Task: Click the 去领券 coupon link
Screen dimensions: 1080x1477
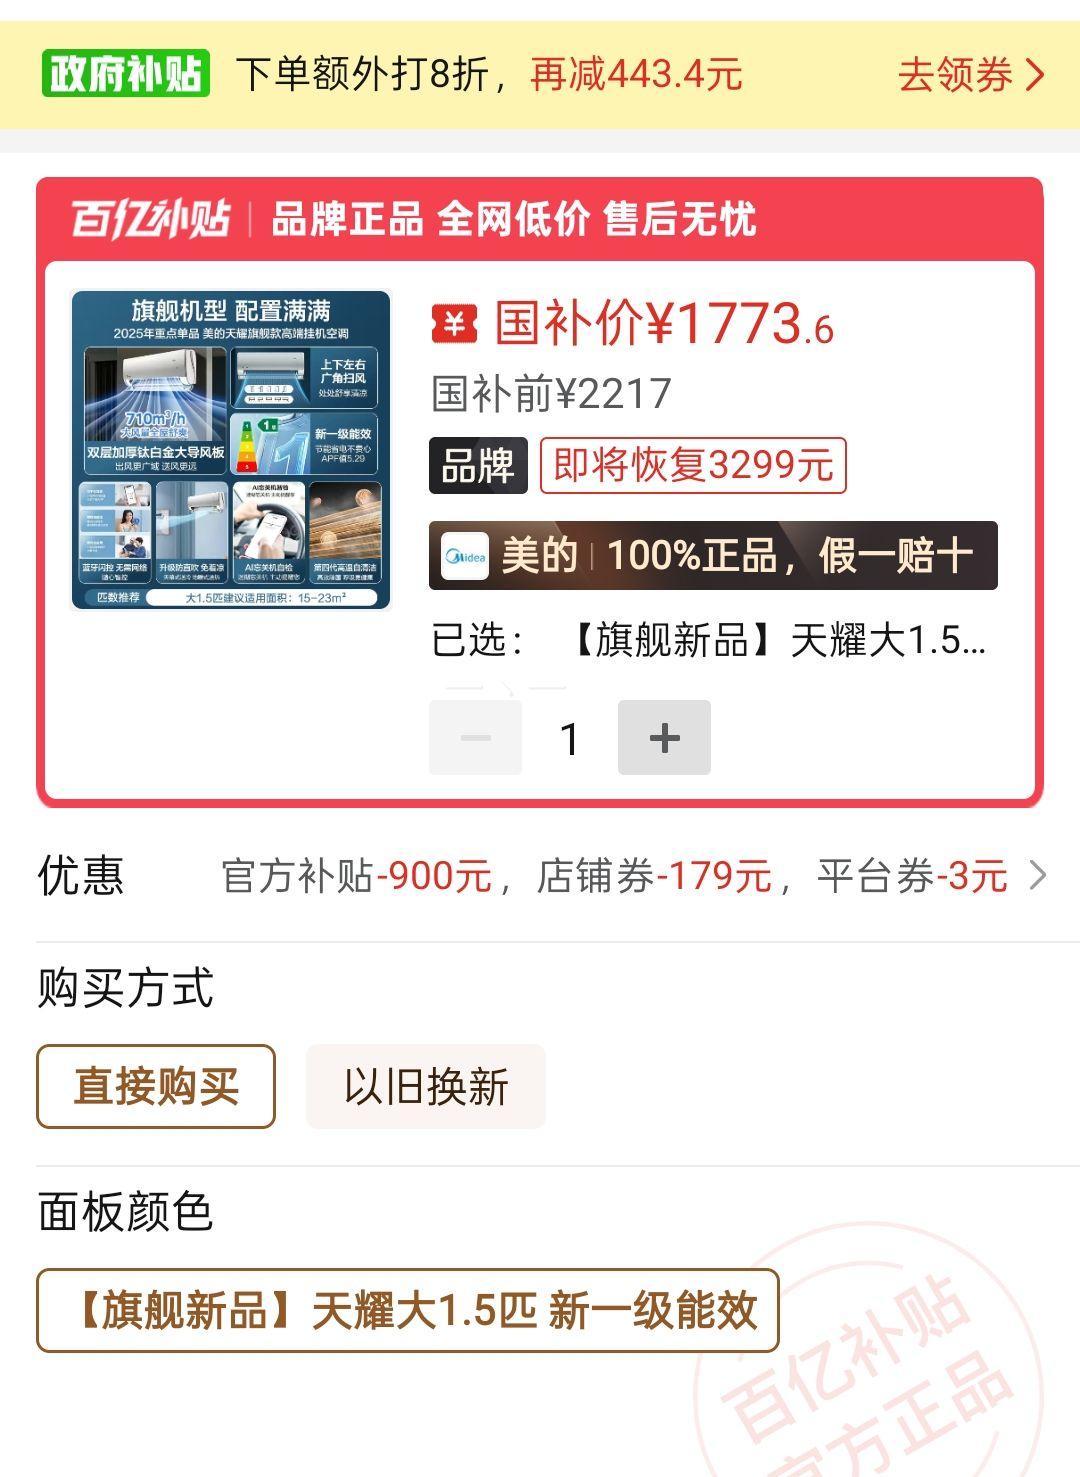Action: [x=955, y=75]
